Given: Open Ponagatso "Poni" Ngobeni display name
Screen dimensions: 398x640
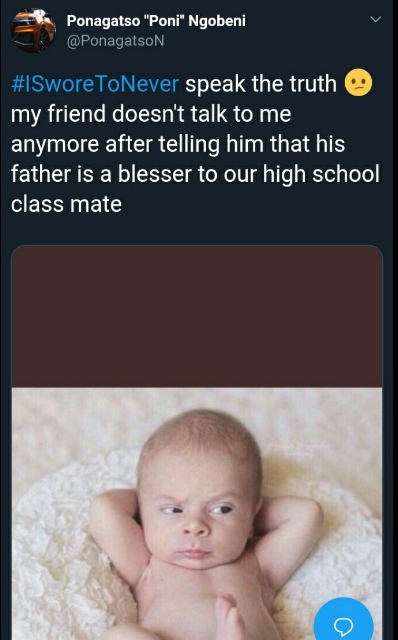Looking at the screenshot, I should tap(156, 21).
